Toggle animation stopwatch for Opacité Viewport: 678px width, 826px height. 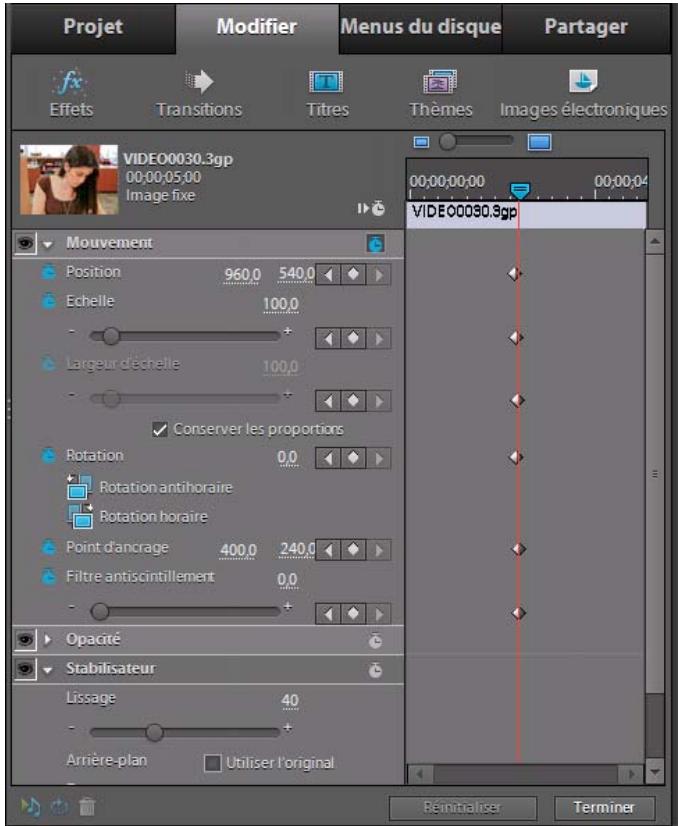(376, 640)
